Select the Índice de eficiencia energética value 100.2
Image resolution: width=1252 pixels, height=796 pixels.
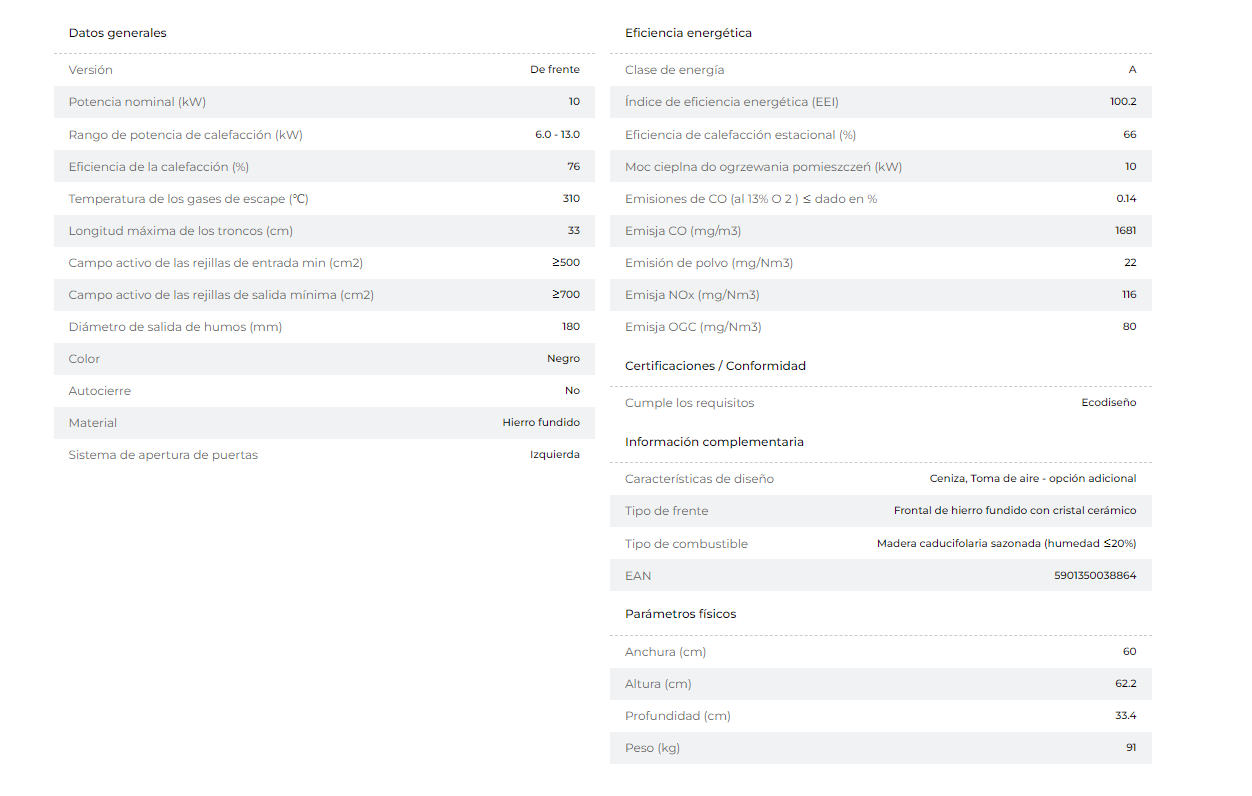1123,102
